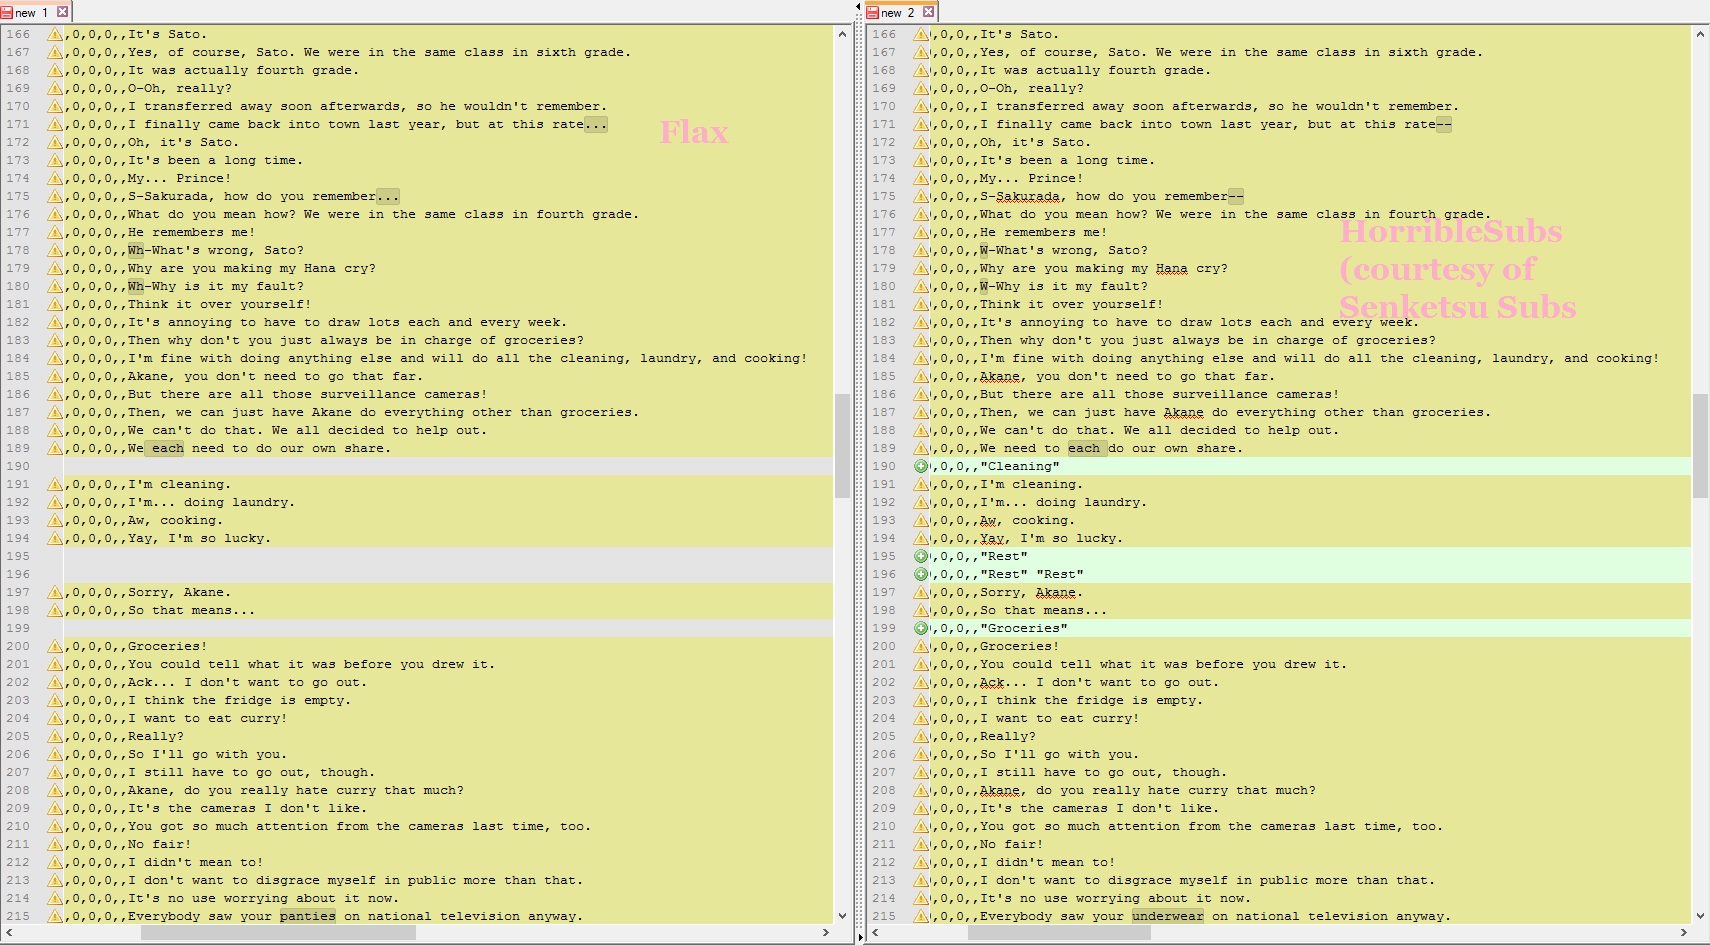Viewport: 1710px width, 946px height.
Task: Click the scroll-up arrow of the new 2 pane
Action: click(x=1700, y=34)
